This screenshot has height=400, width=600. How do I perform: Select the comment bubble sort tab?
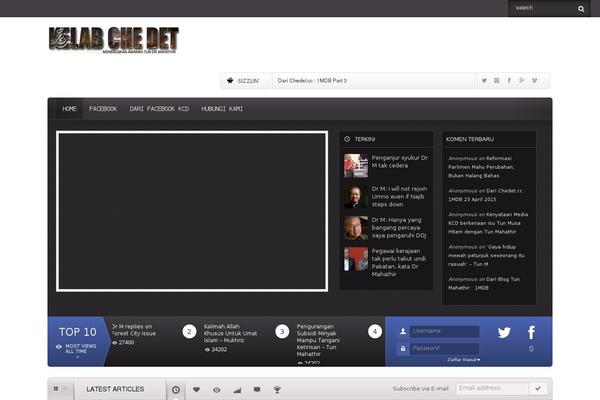257,390
